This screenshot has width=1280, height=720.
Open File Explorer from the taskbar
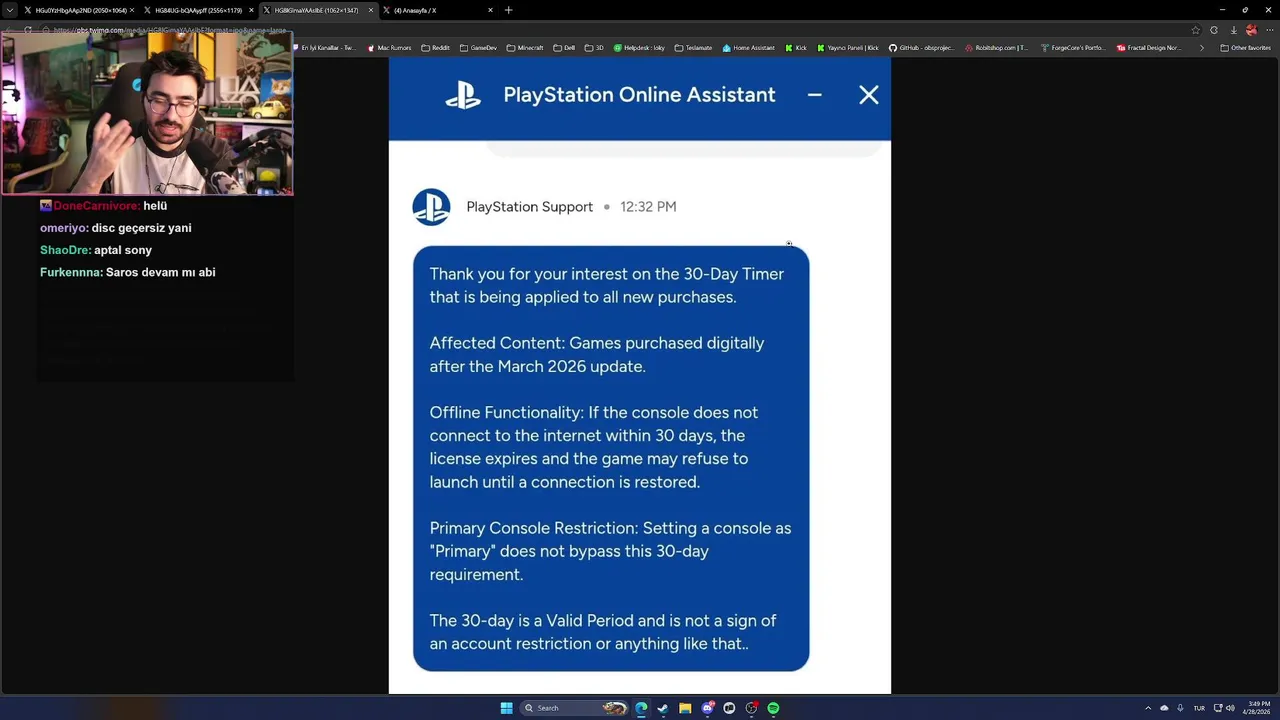tap(685, 708)
